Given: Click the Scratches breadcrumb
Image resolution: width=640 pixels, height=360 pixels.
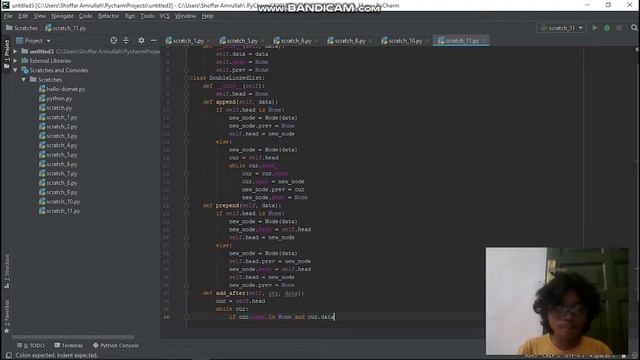Looking at the screenshot, I should click(22, 28).
